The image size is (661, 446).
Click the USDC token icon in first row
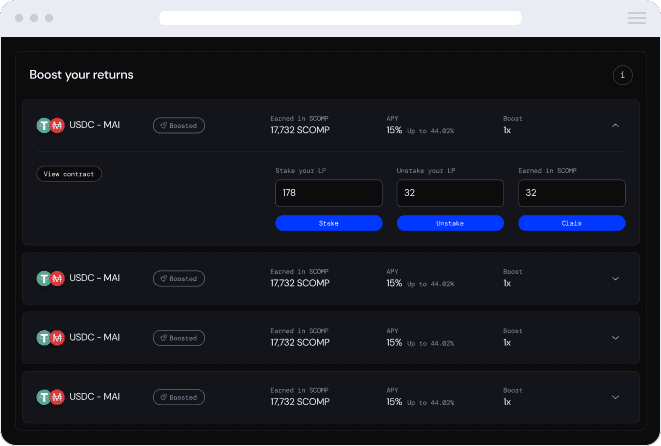[x=44, y=126]
